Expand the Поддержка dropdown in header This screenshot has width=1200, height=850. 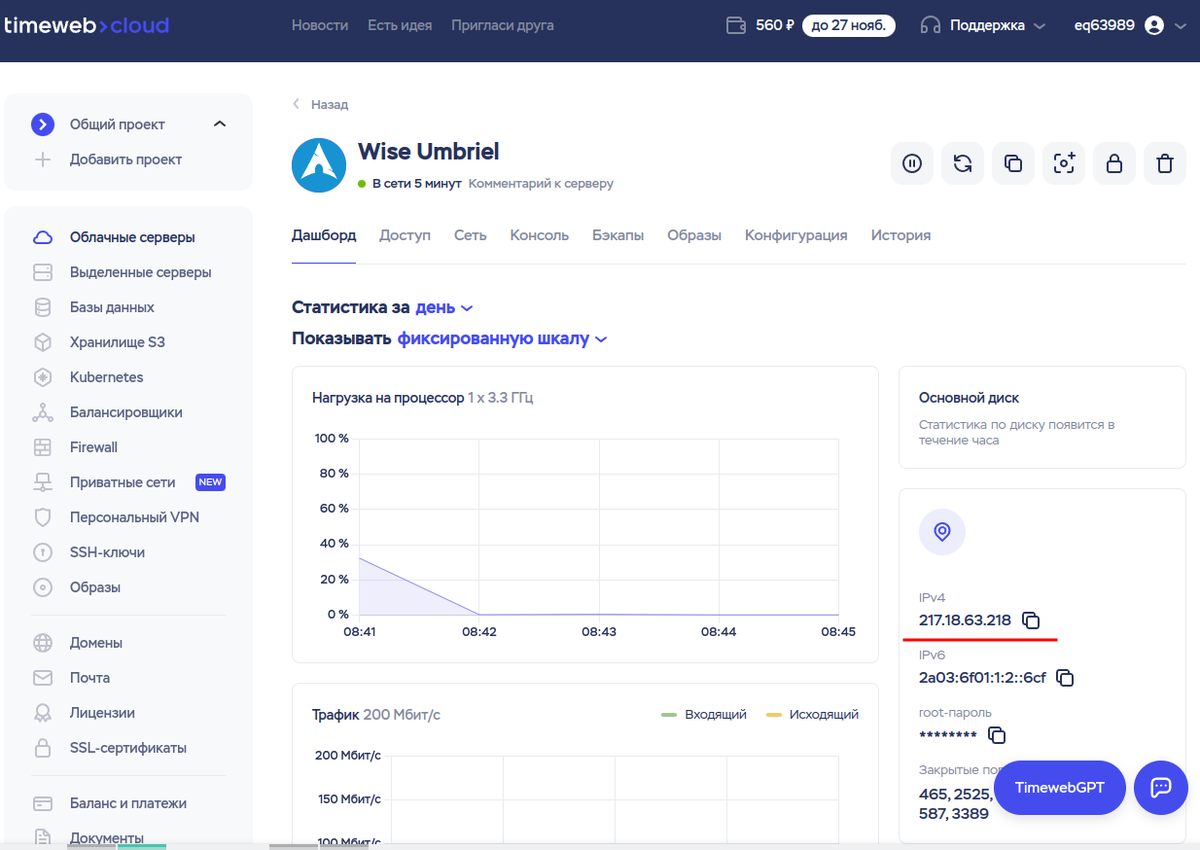pos(983,25)
